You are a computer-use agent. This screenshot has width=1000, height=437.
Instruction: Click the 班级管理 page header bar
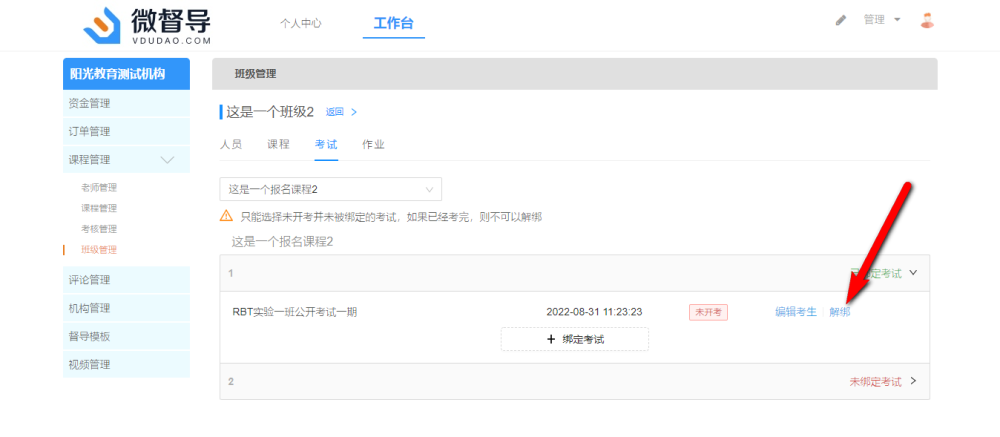point(575,74)
